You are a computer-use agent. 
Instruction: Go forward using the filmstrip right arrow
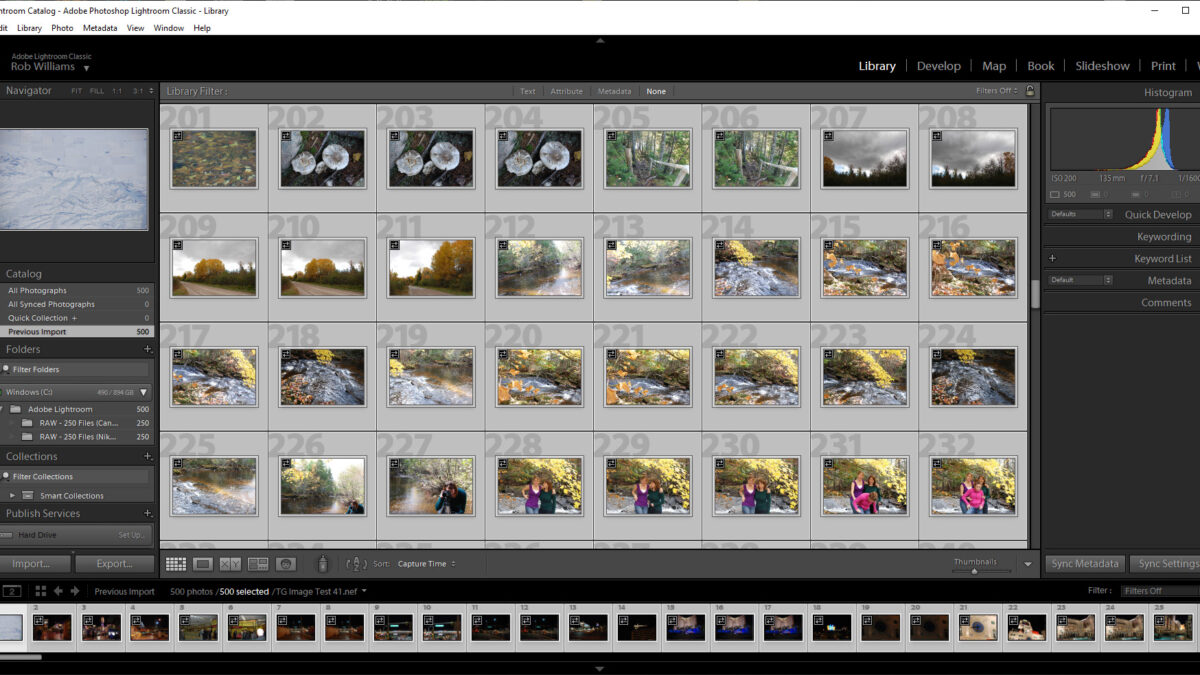click(75, 591)
